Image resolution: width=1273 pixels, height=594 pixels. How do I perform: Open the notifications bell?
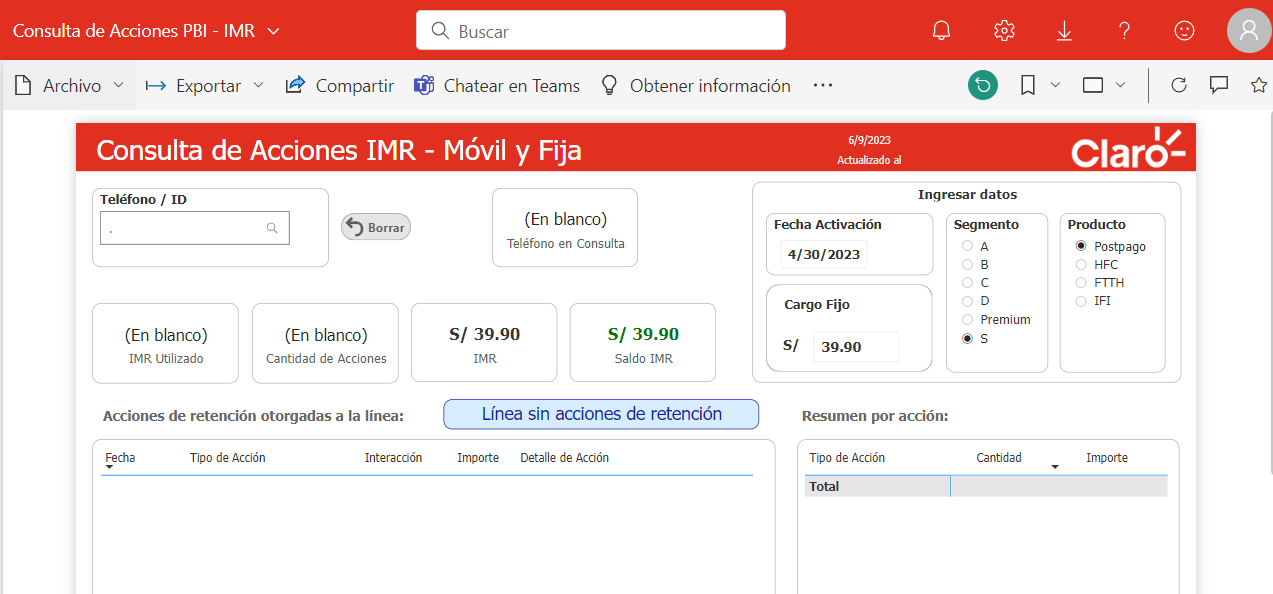point(941,30)
